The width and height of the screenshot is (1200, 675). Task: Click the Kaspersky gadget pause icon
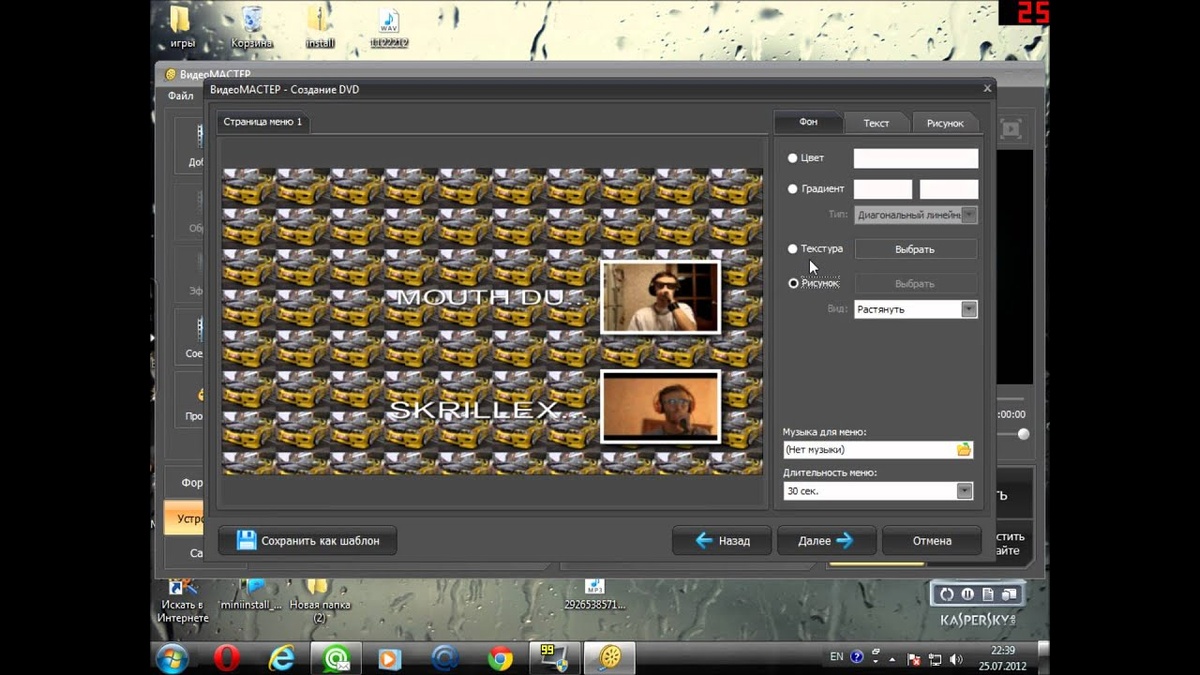[966, 594]
